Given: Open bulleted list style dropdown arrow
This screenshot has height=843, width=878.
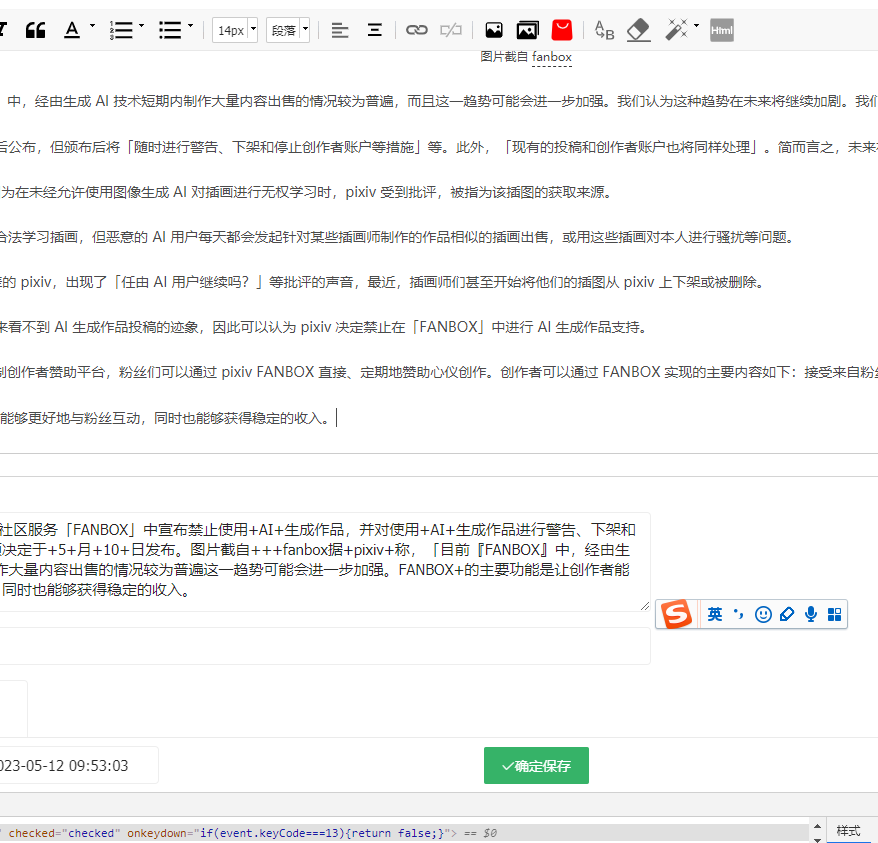Looking at the screenshot, I should click(190, 26).
